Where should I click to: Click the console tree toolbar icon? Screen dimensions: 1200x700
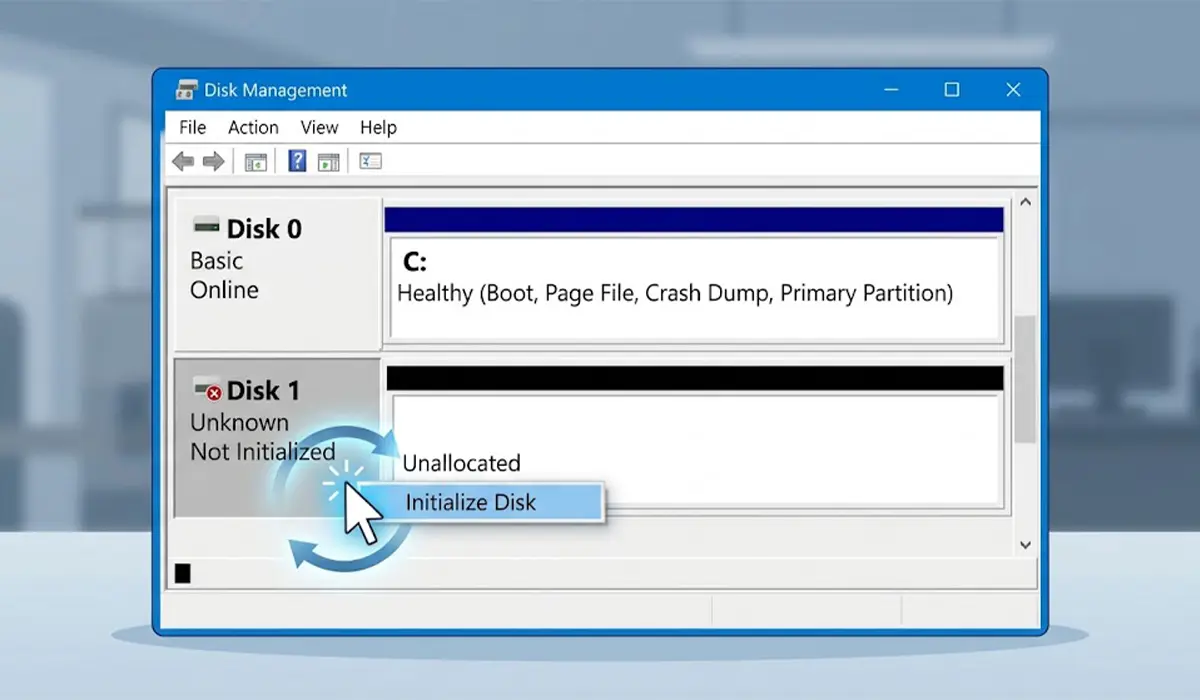256,162
